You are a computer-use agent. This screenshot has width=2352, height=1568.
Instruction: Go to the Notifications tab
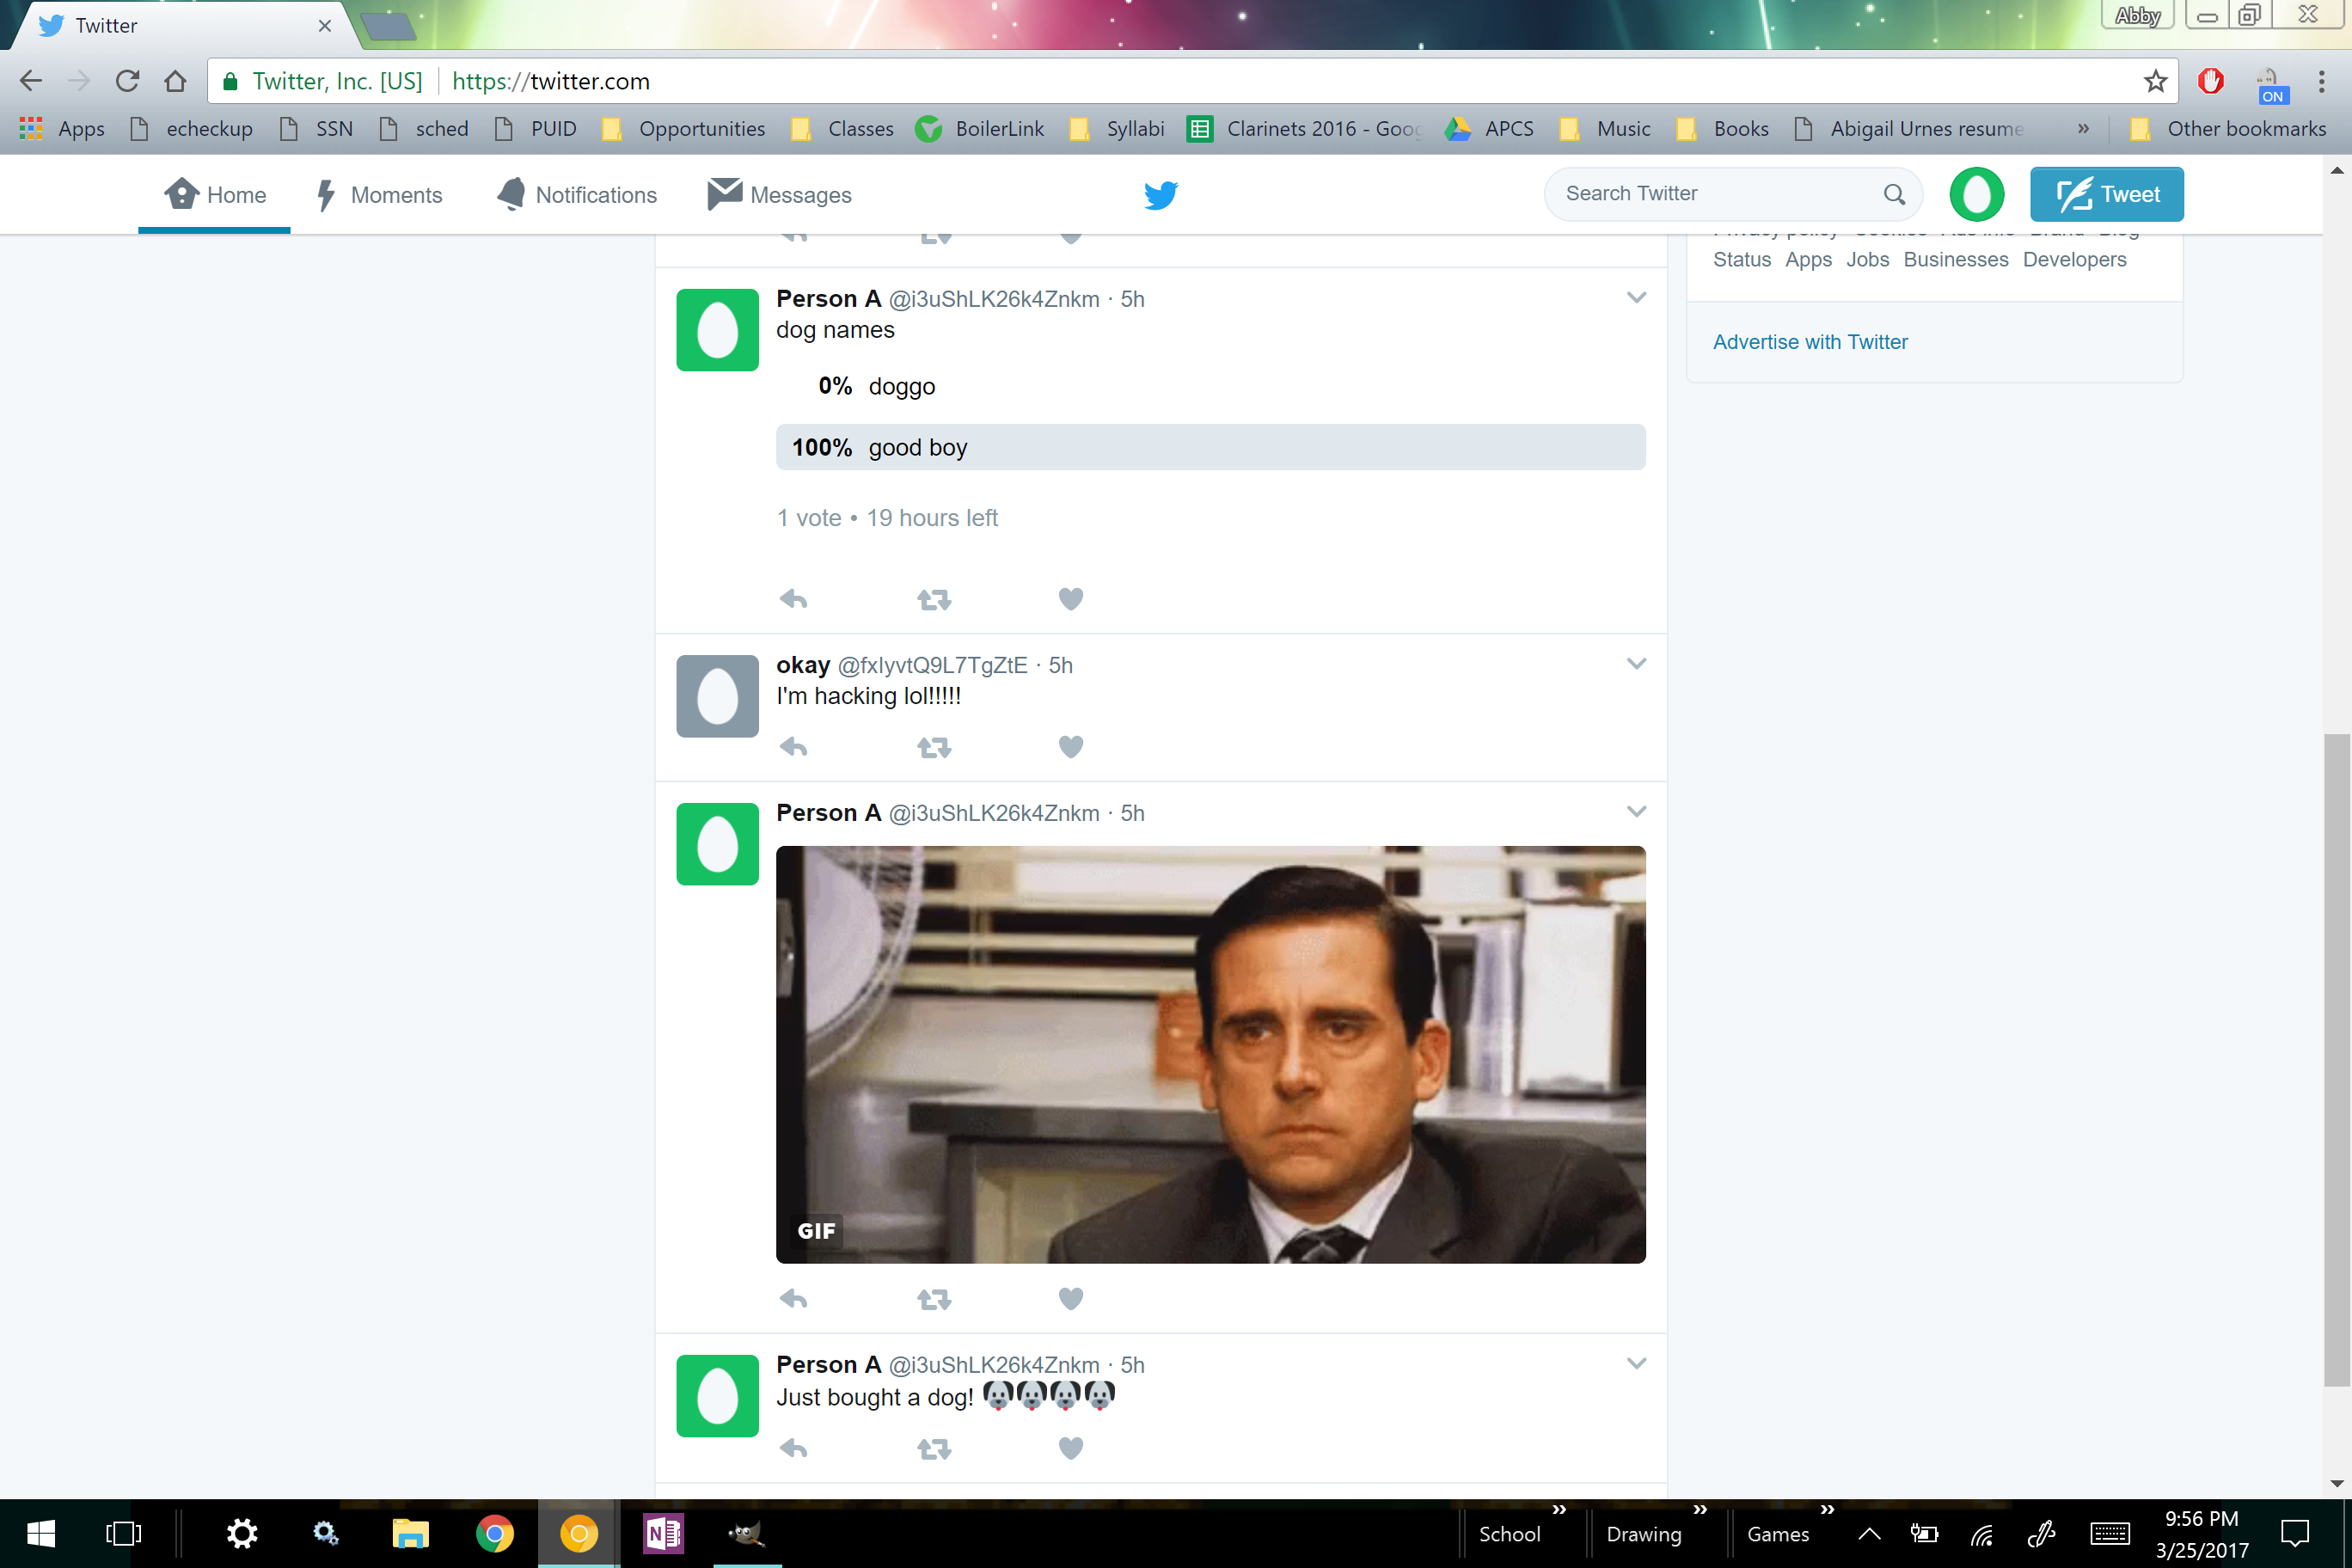click(x=577, y=195)
